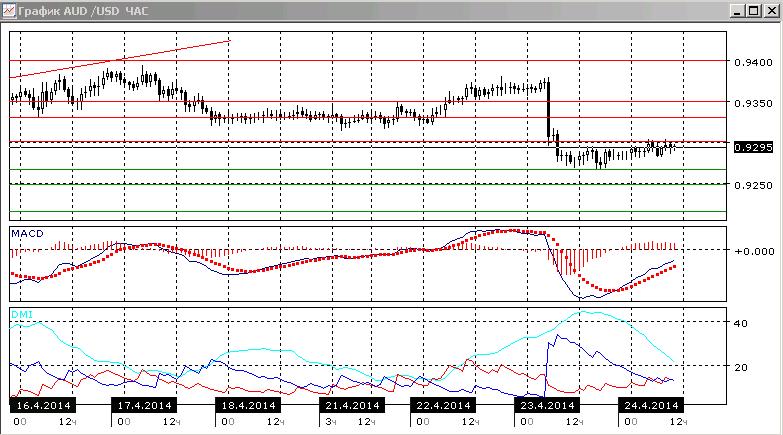Viewport: 783px width, 435px height.
Task: Click the 0.9350 price axis label
Action: pos(753,103)
